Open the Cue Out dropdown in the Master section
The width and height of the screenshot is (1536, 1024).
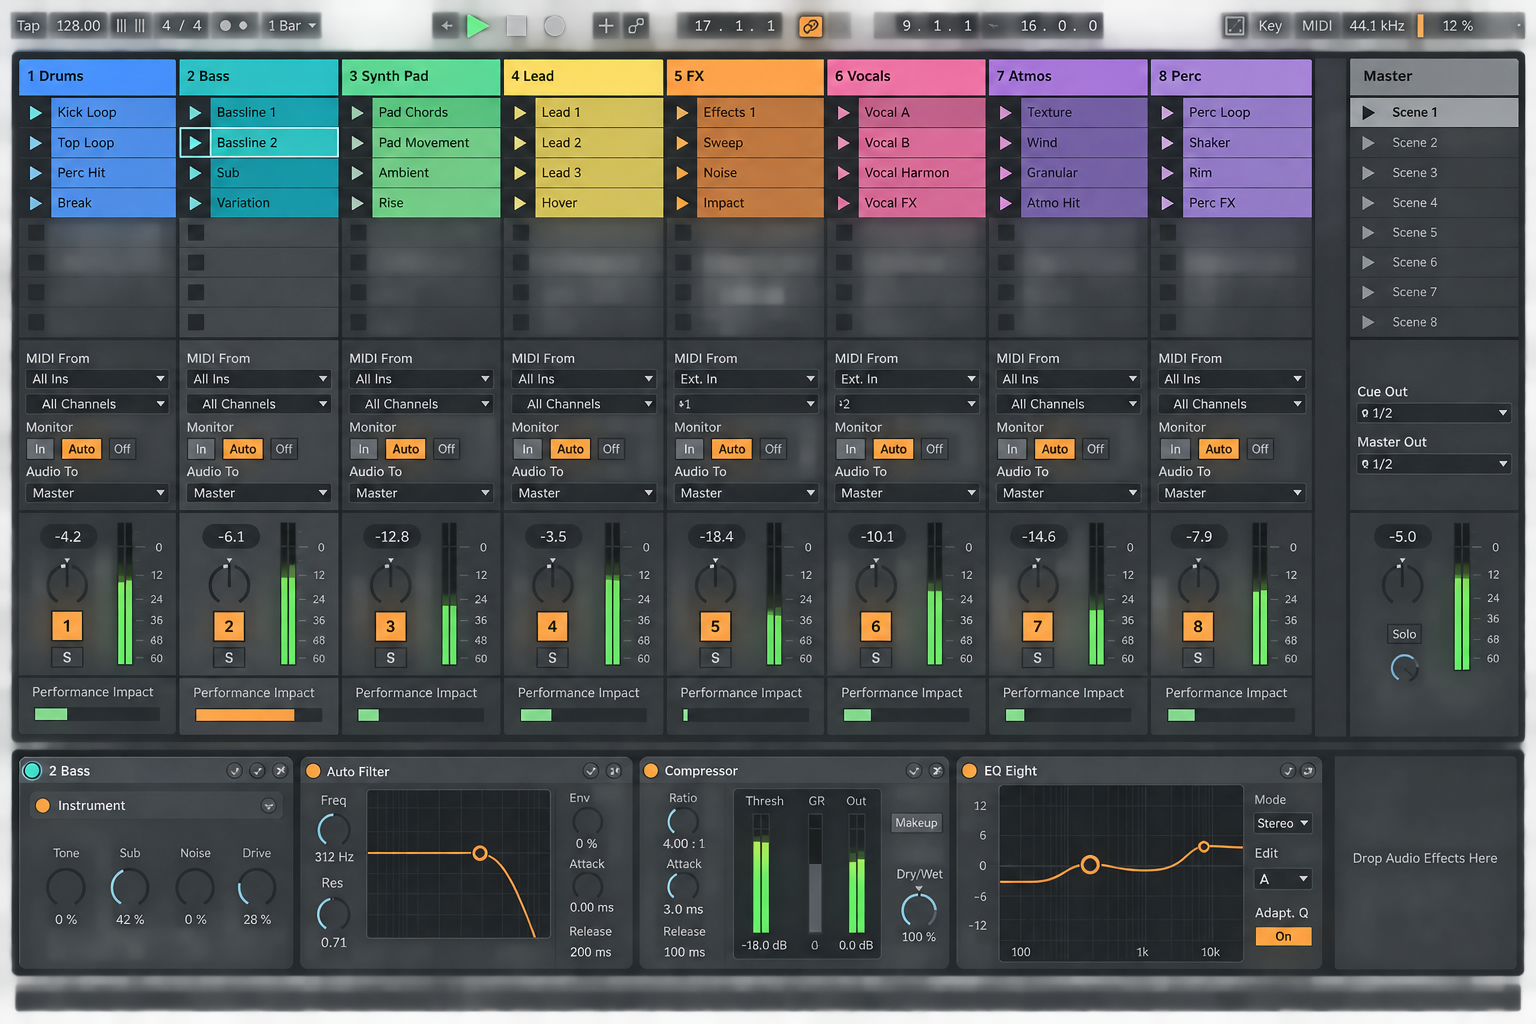tap(1434, 414)
